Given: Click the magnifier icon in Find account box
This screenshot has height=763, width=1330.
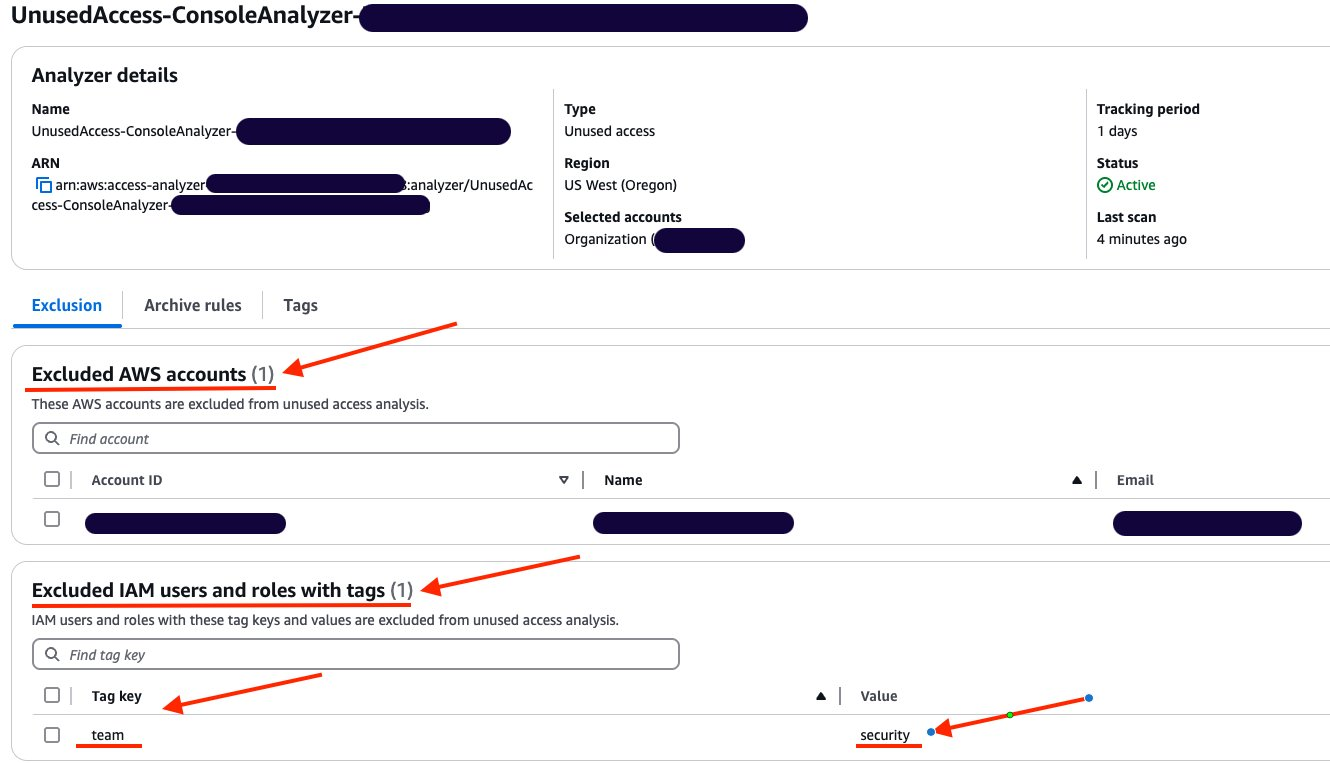Looking at the screenshot, I should pyautogui.click(x=52, y=438).
